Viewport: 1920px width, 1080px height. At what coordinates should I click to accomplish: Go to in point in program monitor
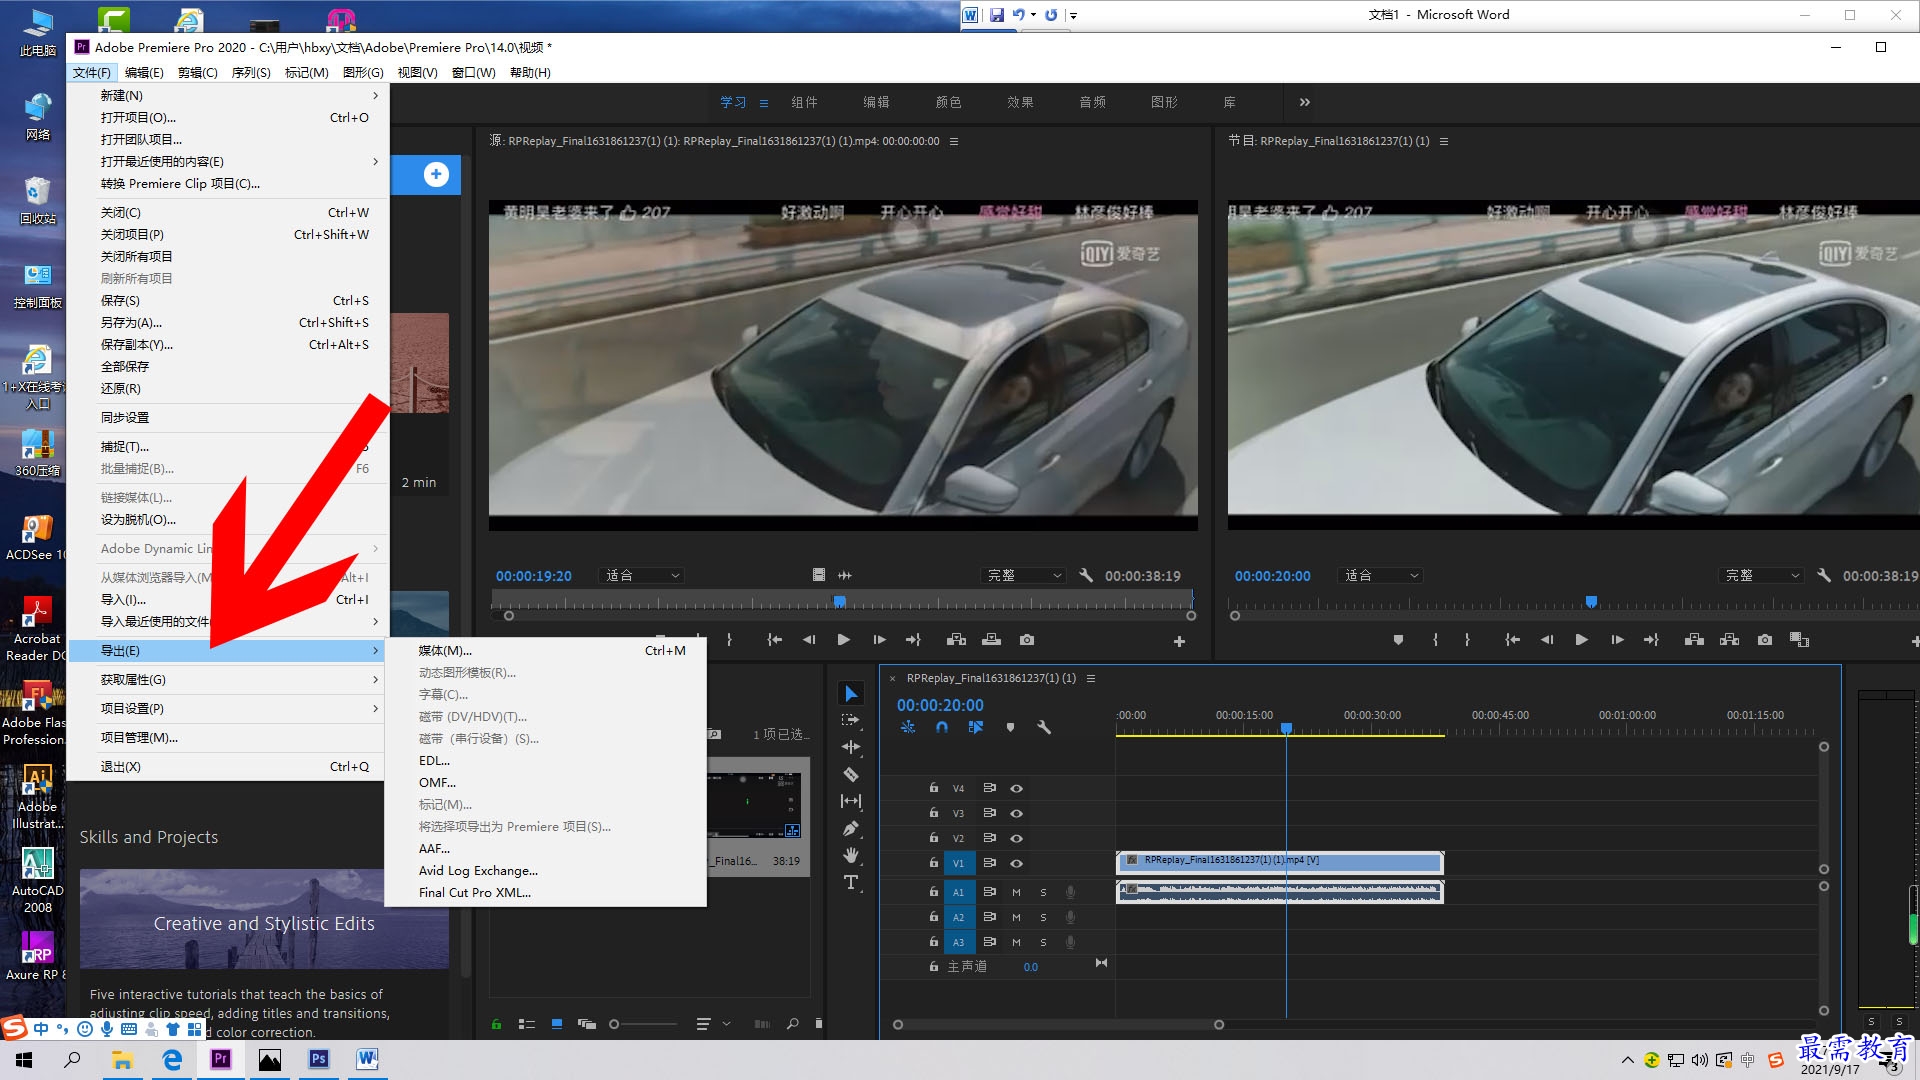pyautogui.click(x=1512, y=640)
